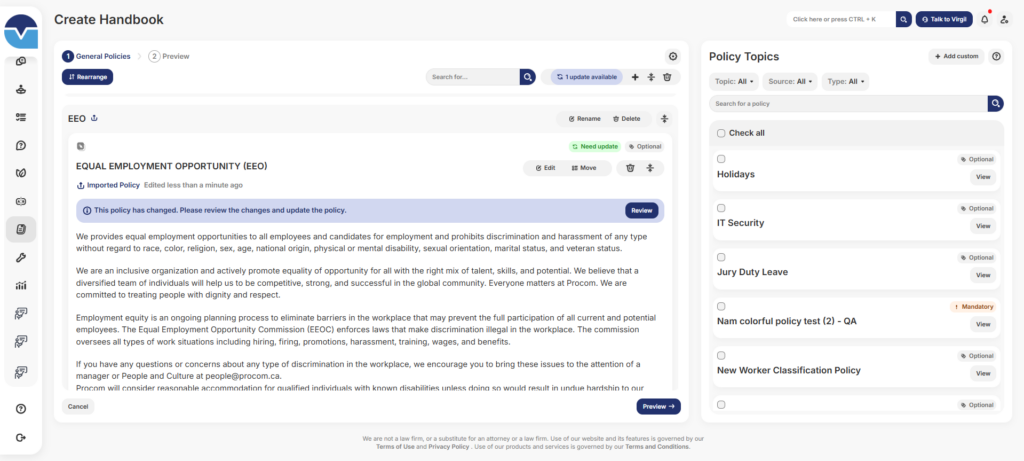Select the Holidays policy checkbox
1024x461 pixels.
(721, 159)
